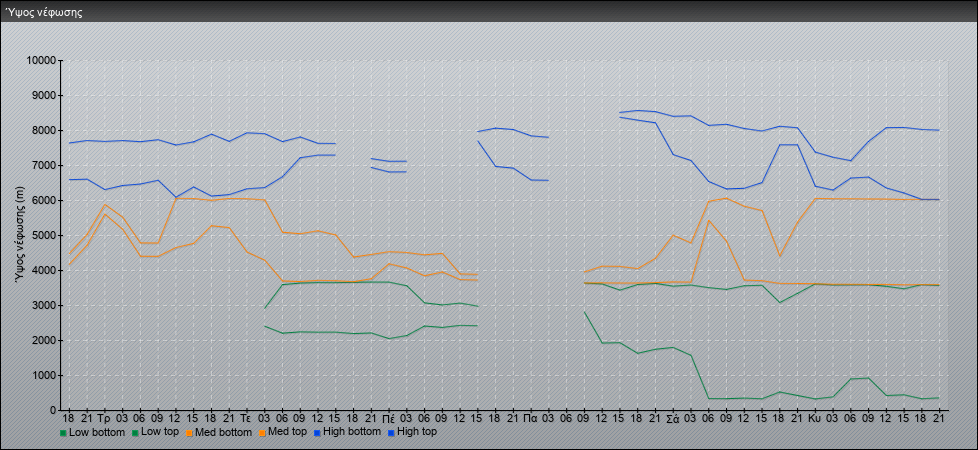The image size is (978, 450).
Task: Select the Τε day marker on time axis
Action: (x=246, y=418)
